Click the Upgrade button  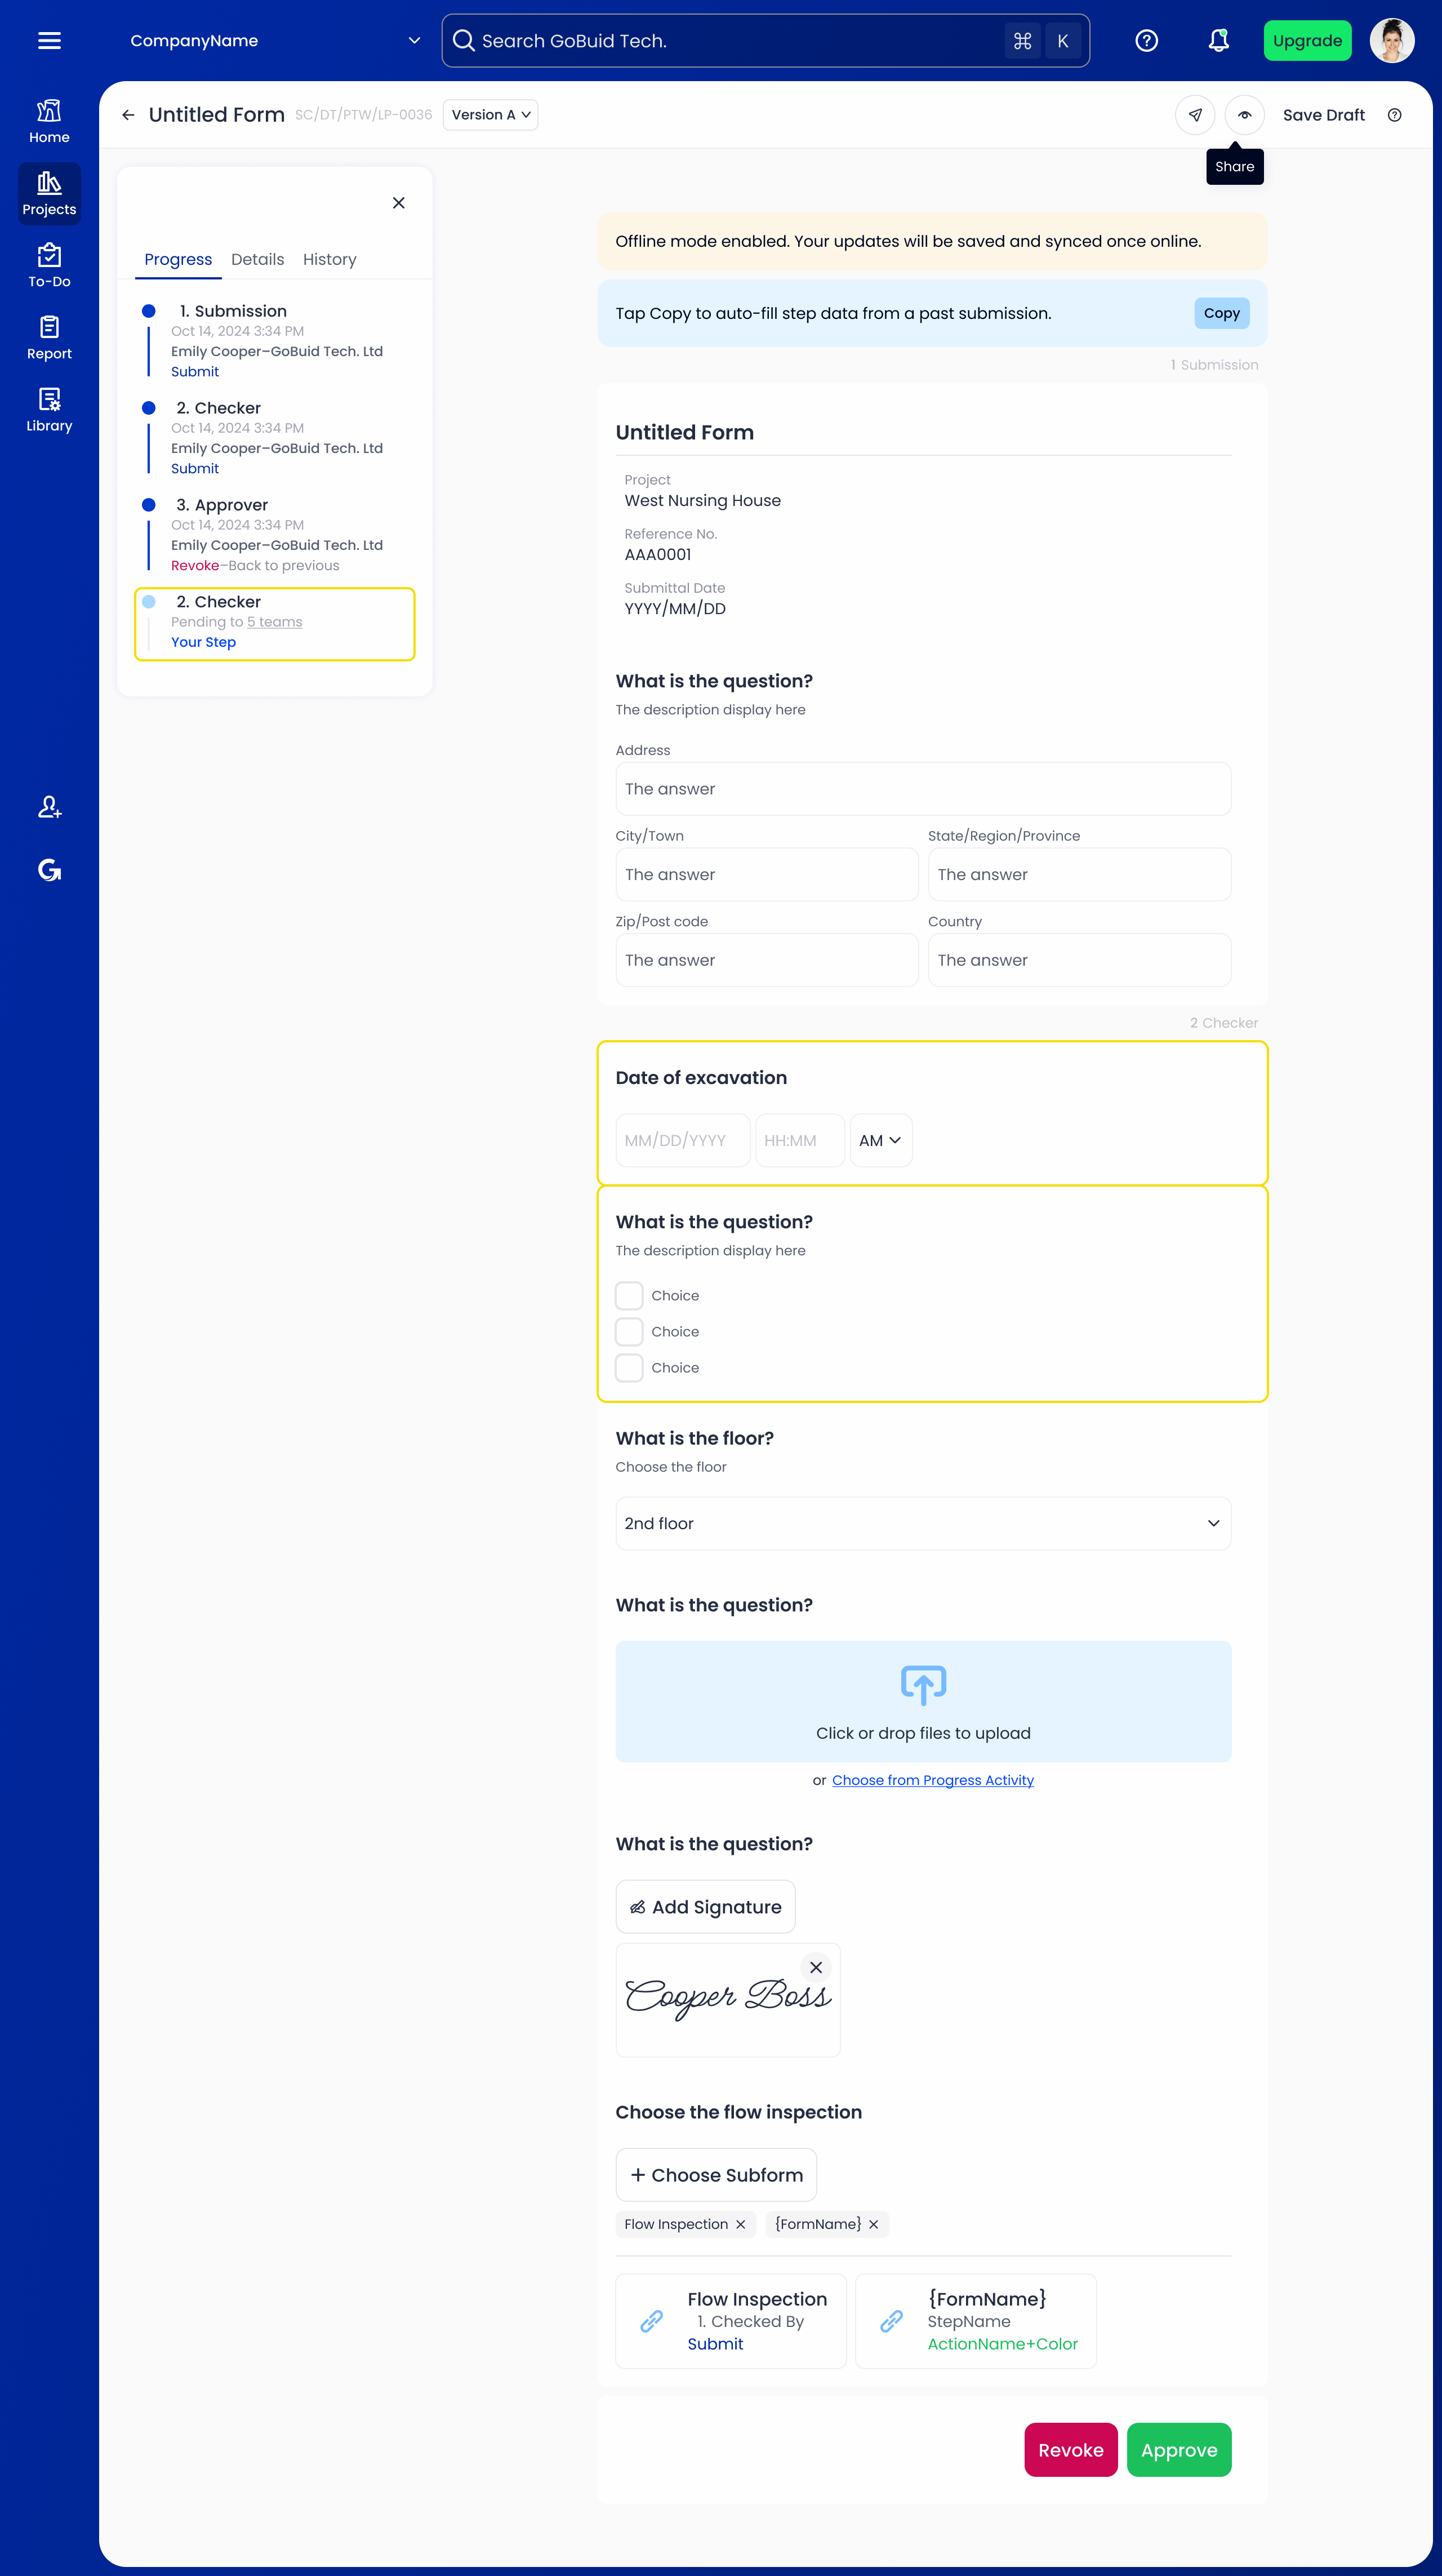point(1308,41)
